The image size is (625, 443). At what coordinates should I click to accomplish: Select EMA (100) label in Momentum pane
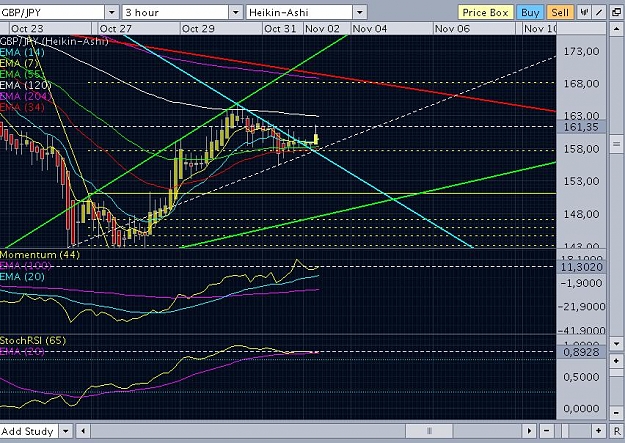tap(26, 266)
